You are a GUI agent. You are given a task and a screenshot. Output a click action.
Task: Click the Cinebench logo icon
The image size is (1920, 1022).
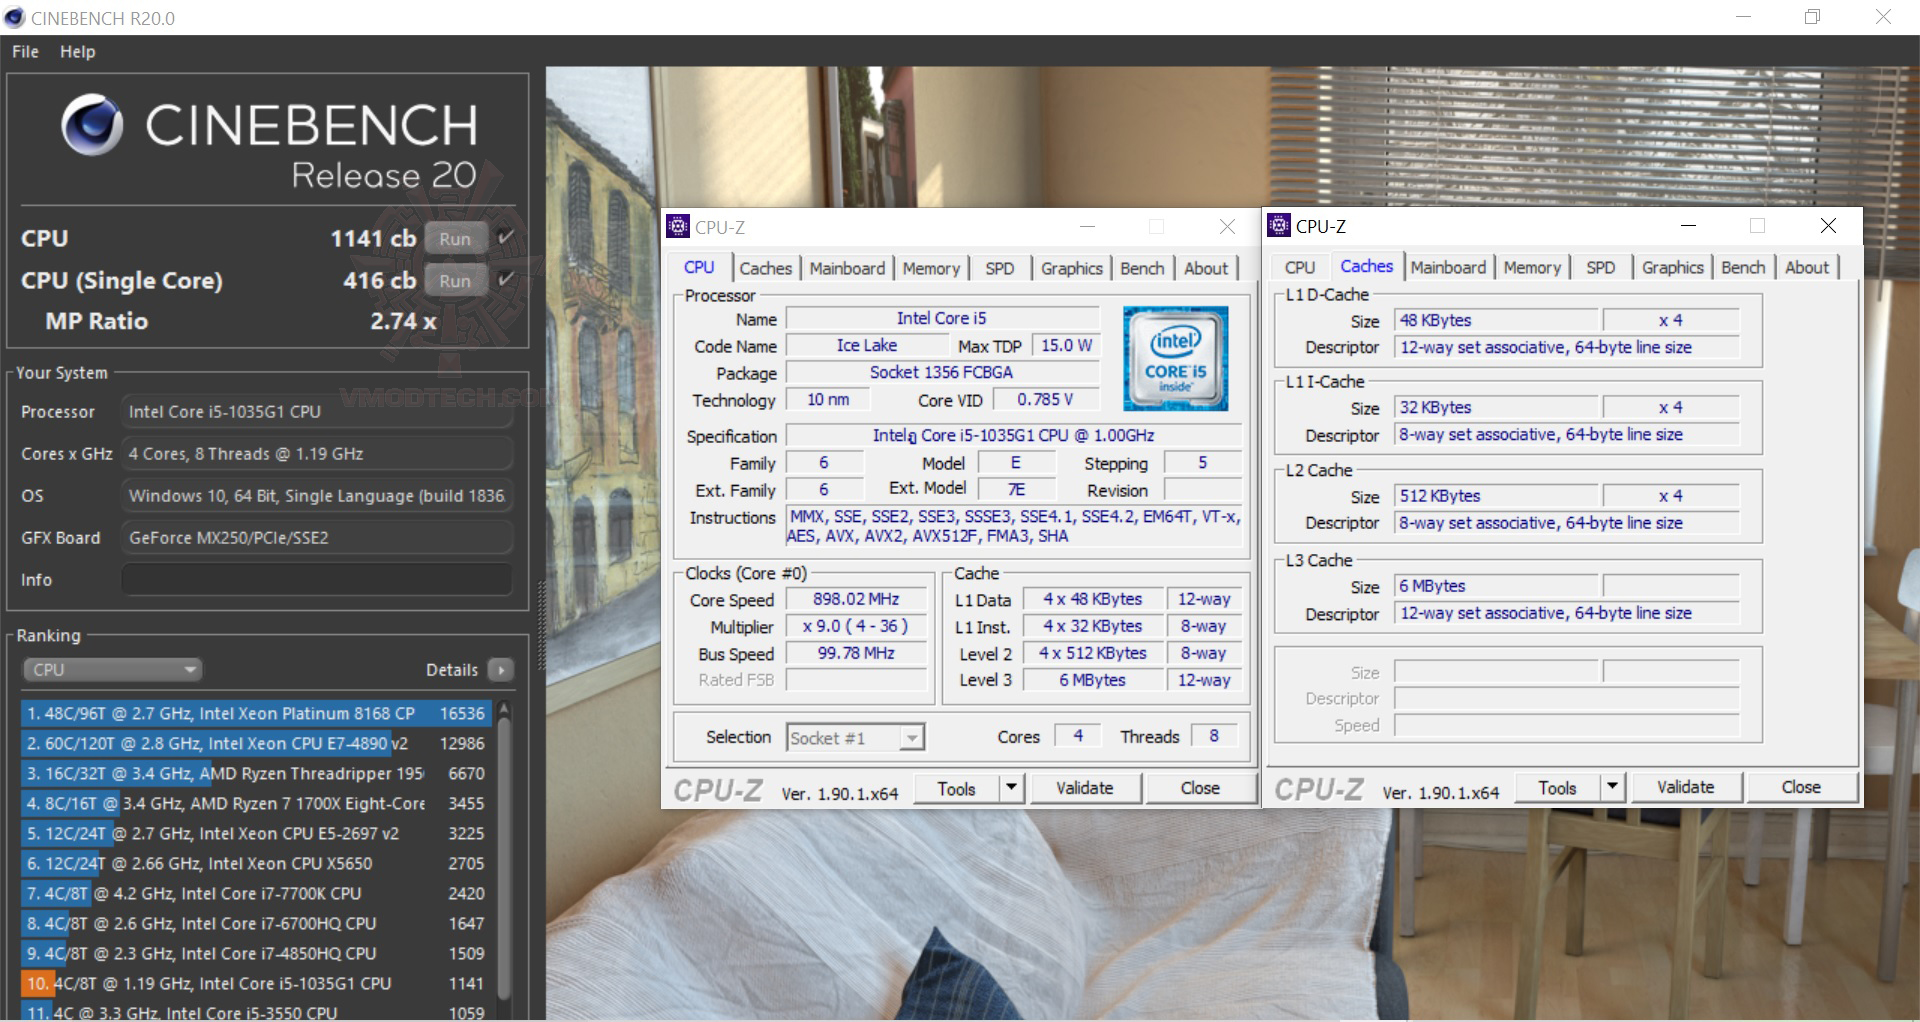(x=92, y=126)
